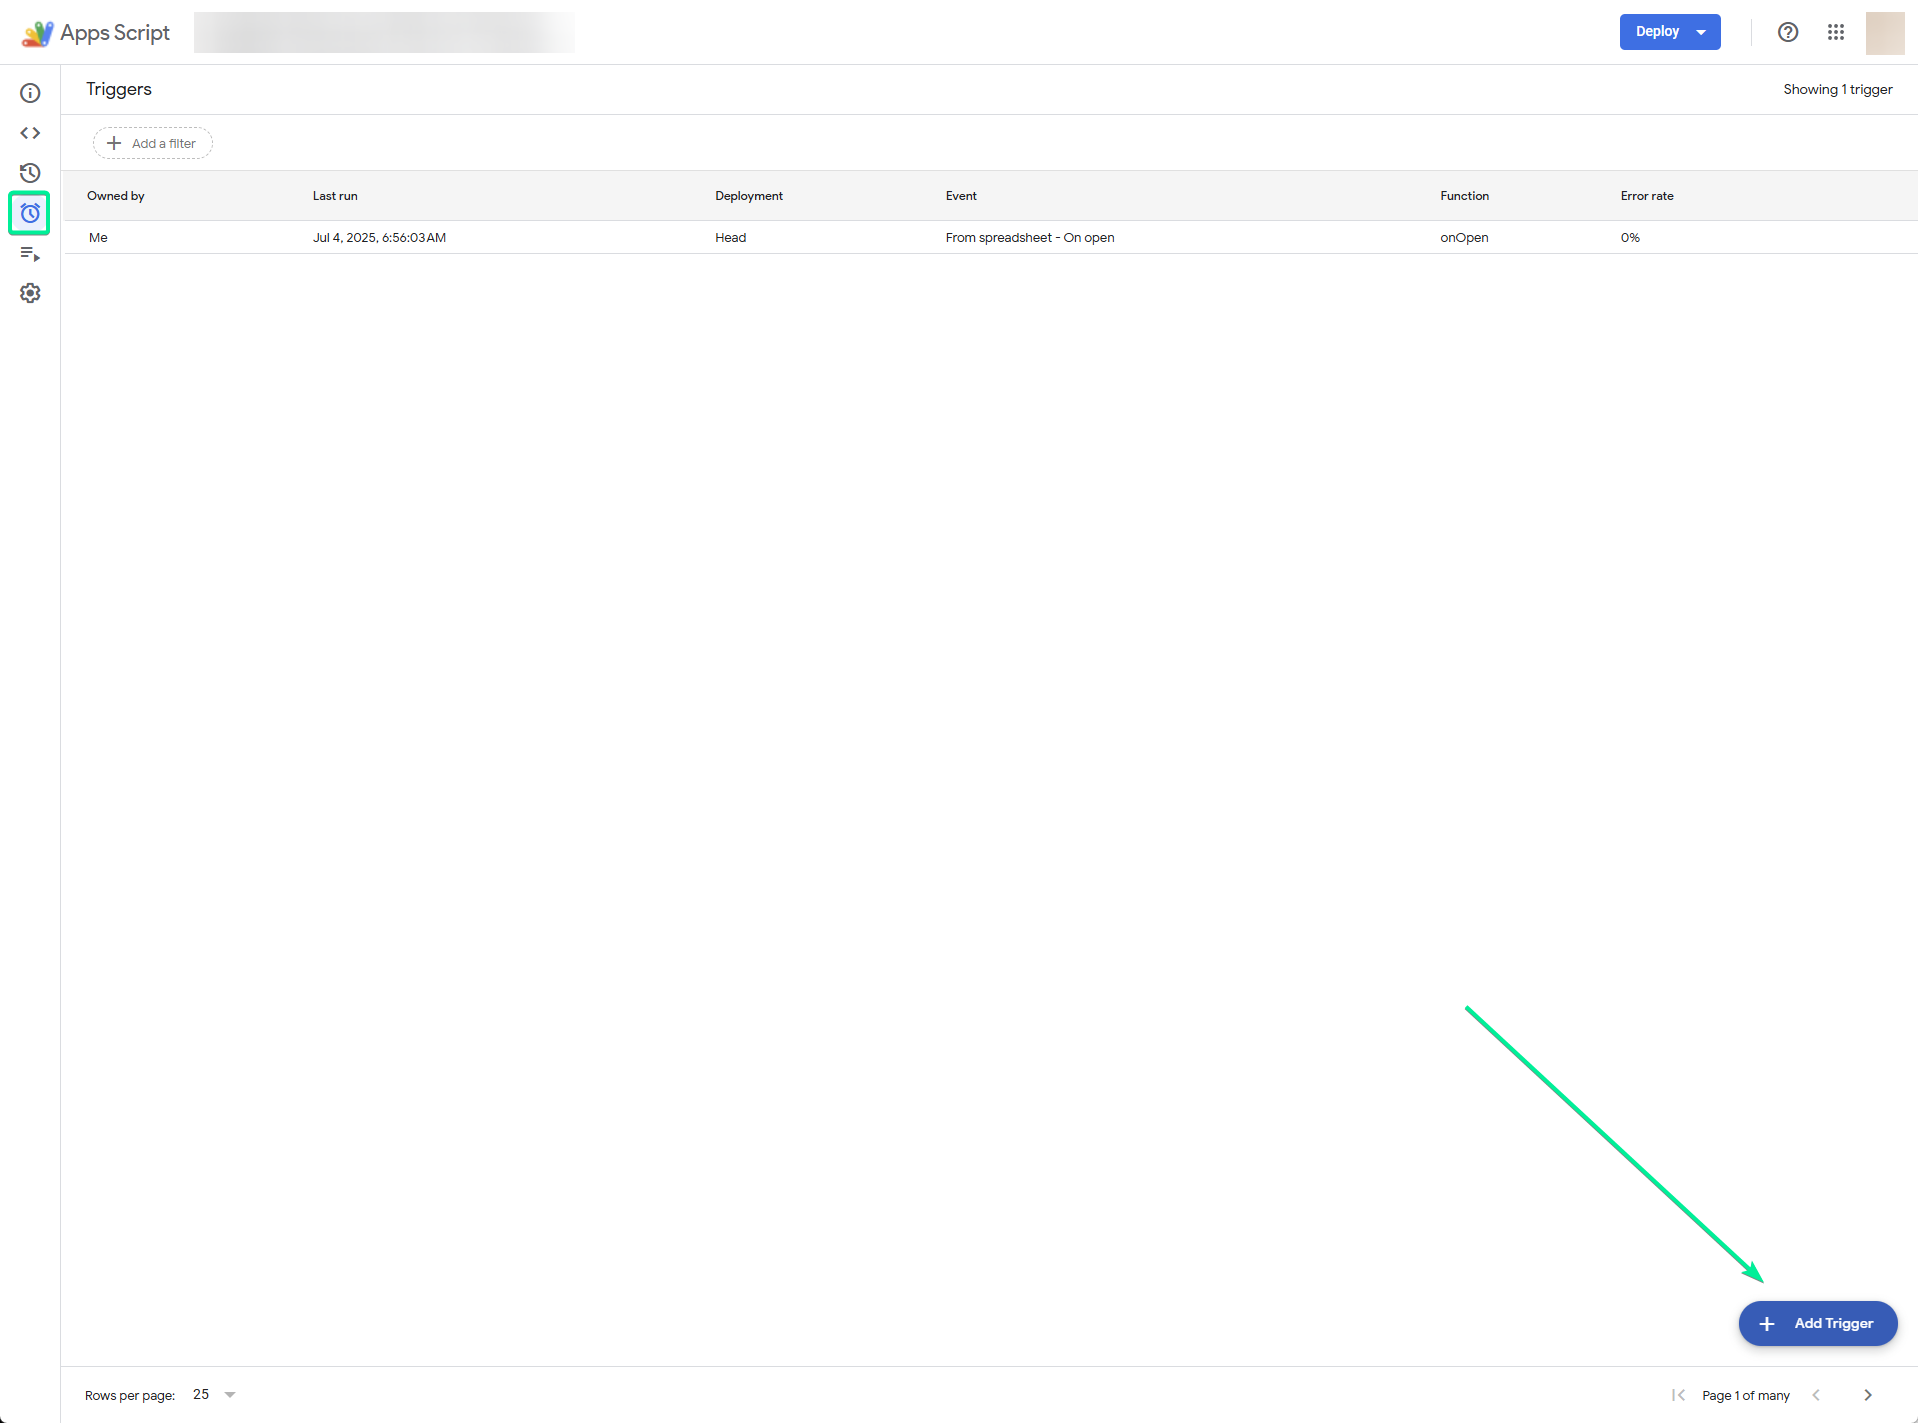The image size is (1918, 1423).
Task: Open Project History clock icon
Action: pyautogui.click(x=30, y=173)
